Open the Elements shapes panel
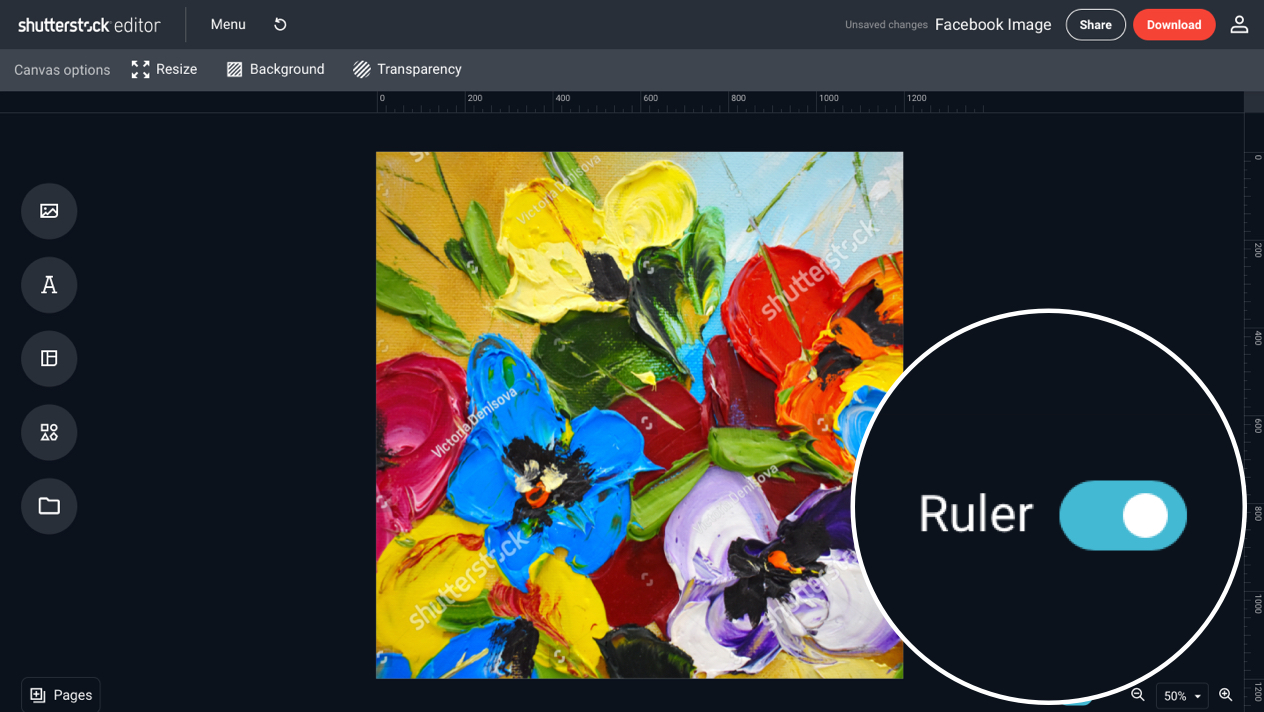This screenshot has width=1264, height=712. click(x=49, y=432)
